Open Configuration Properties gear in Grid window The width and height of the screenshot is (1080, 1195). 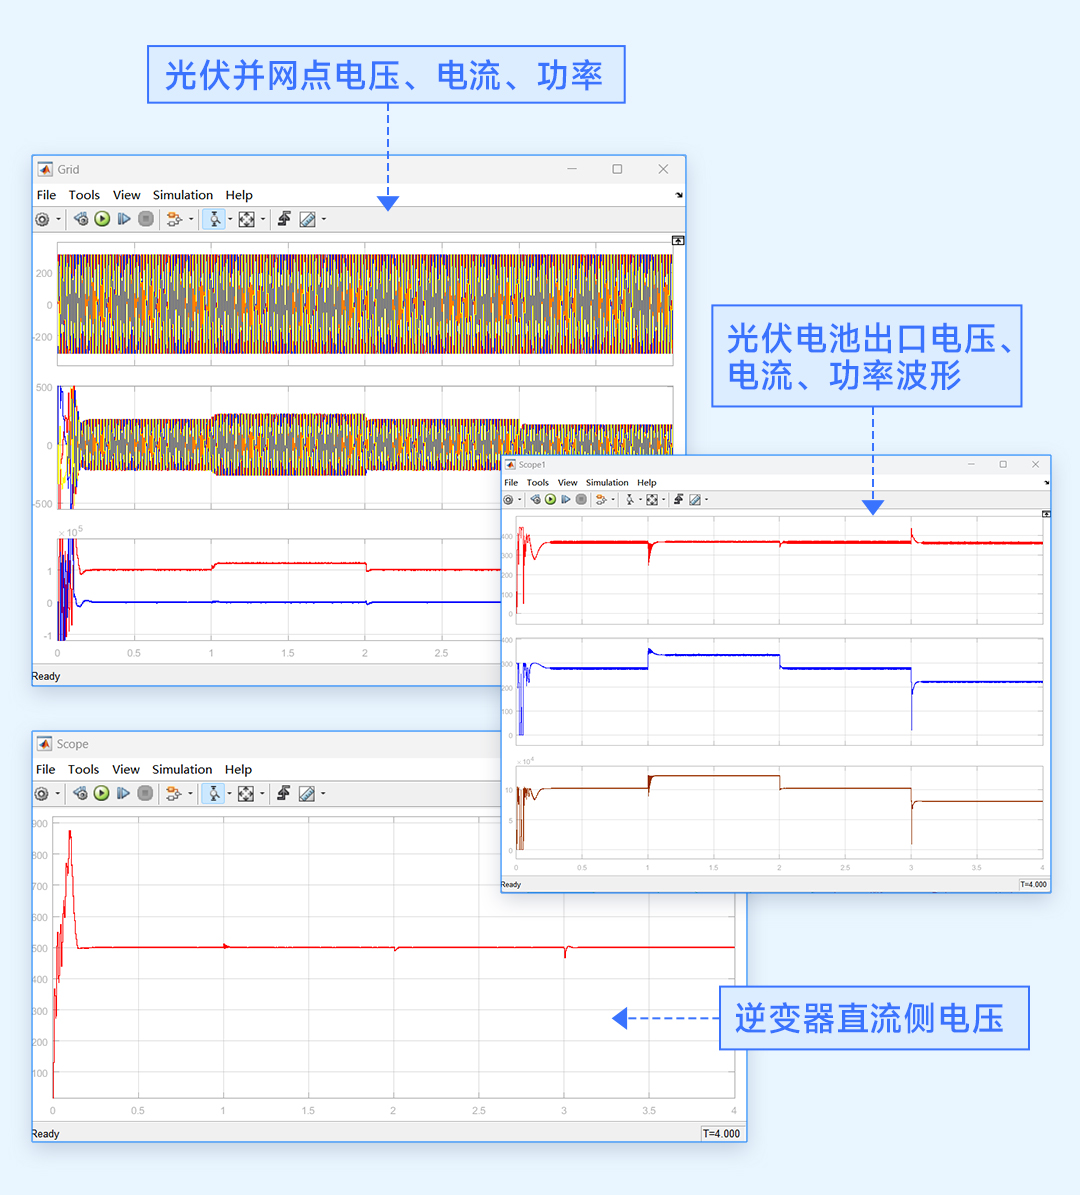click(43, 219)
